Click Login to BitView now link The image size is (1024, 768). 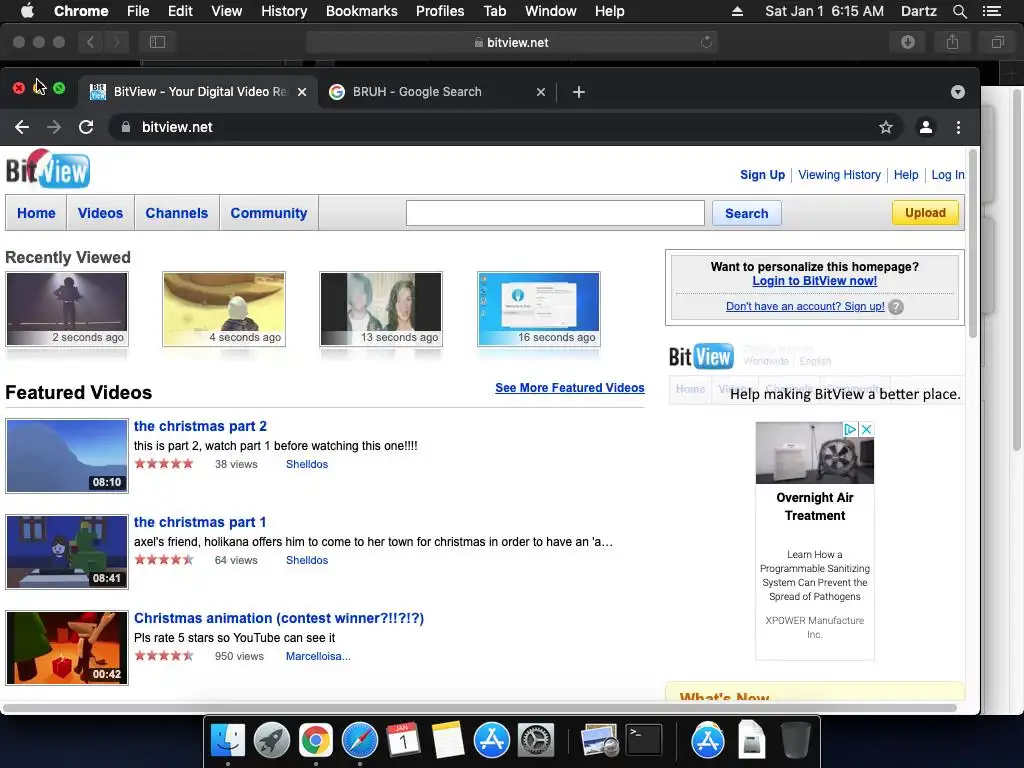click(x=814, y=281)
